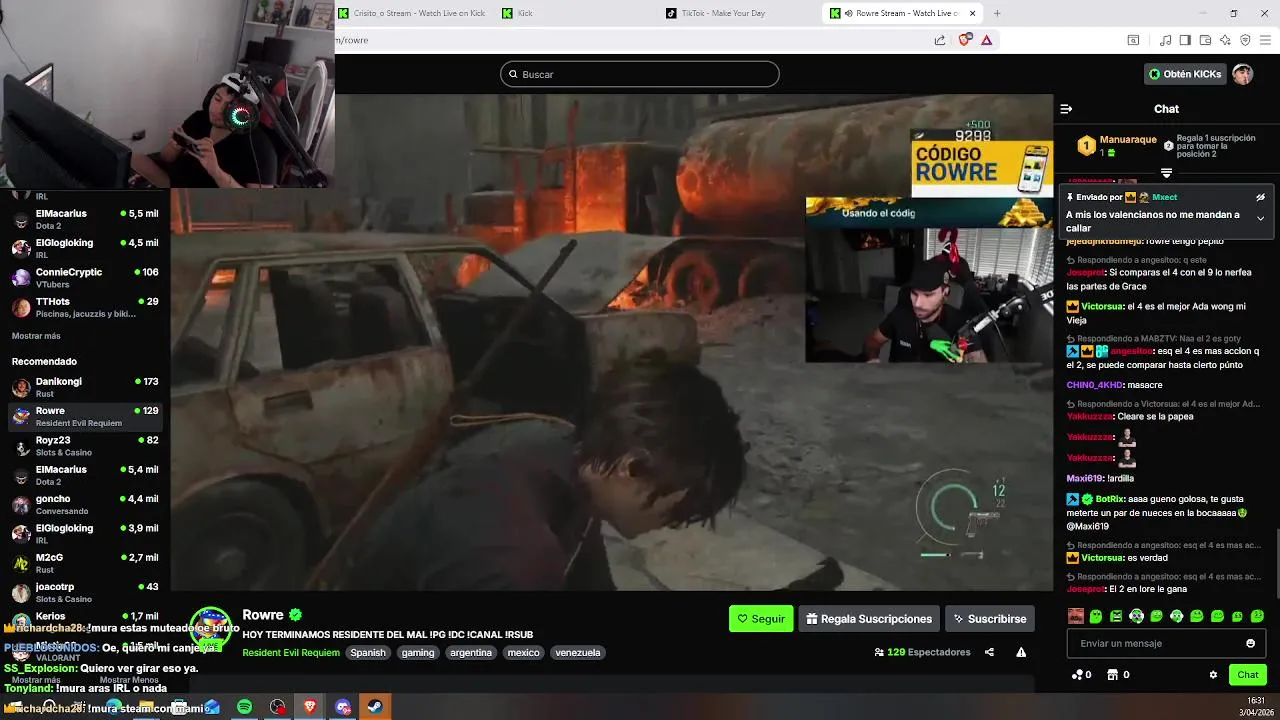This screenshot has height=720, width=1280.
Task: Open the Brave Wallet icon
Action: [1205, 40]
